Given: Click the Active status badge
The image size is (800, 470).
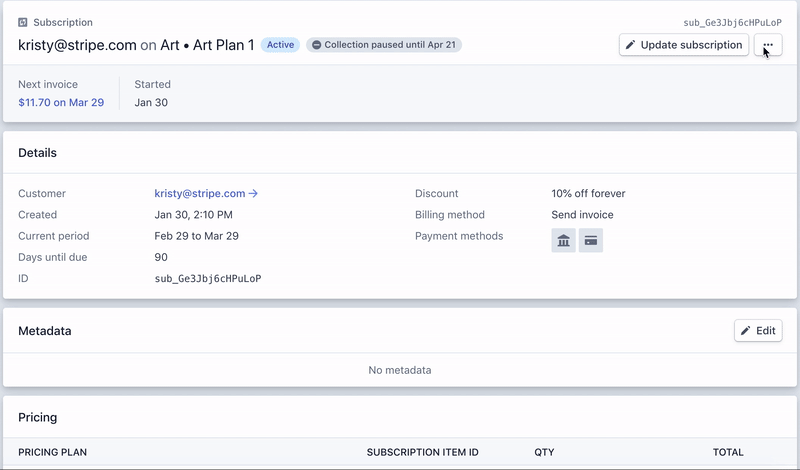Looking at the screenshot, I should [x=280, y=45].
